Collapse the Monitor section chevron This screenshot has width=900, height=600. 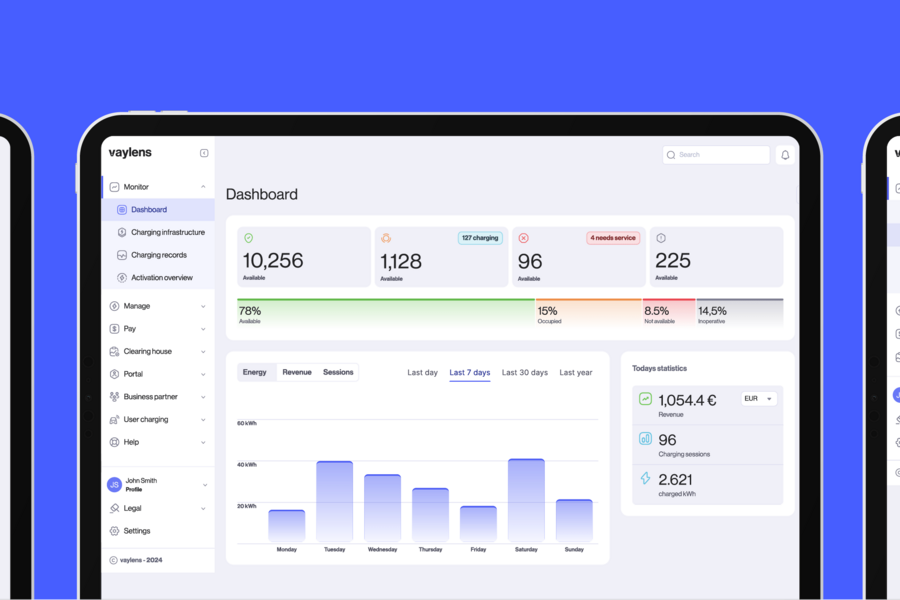point(203,187)
